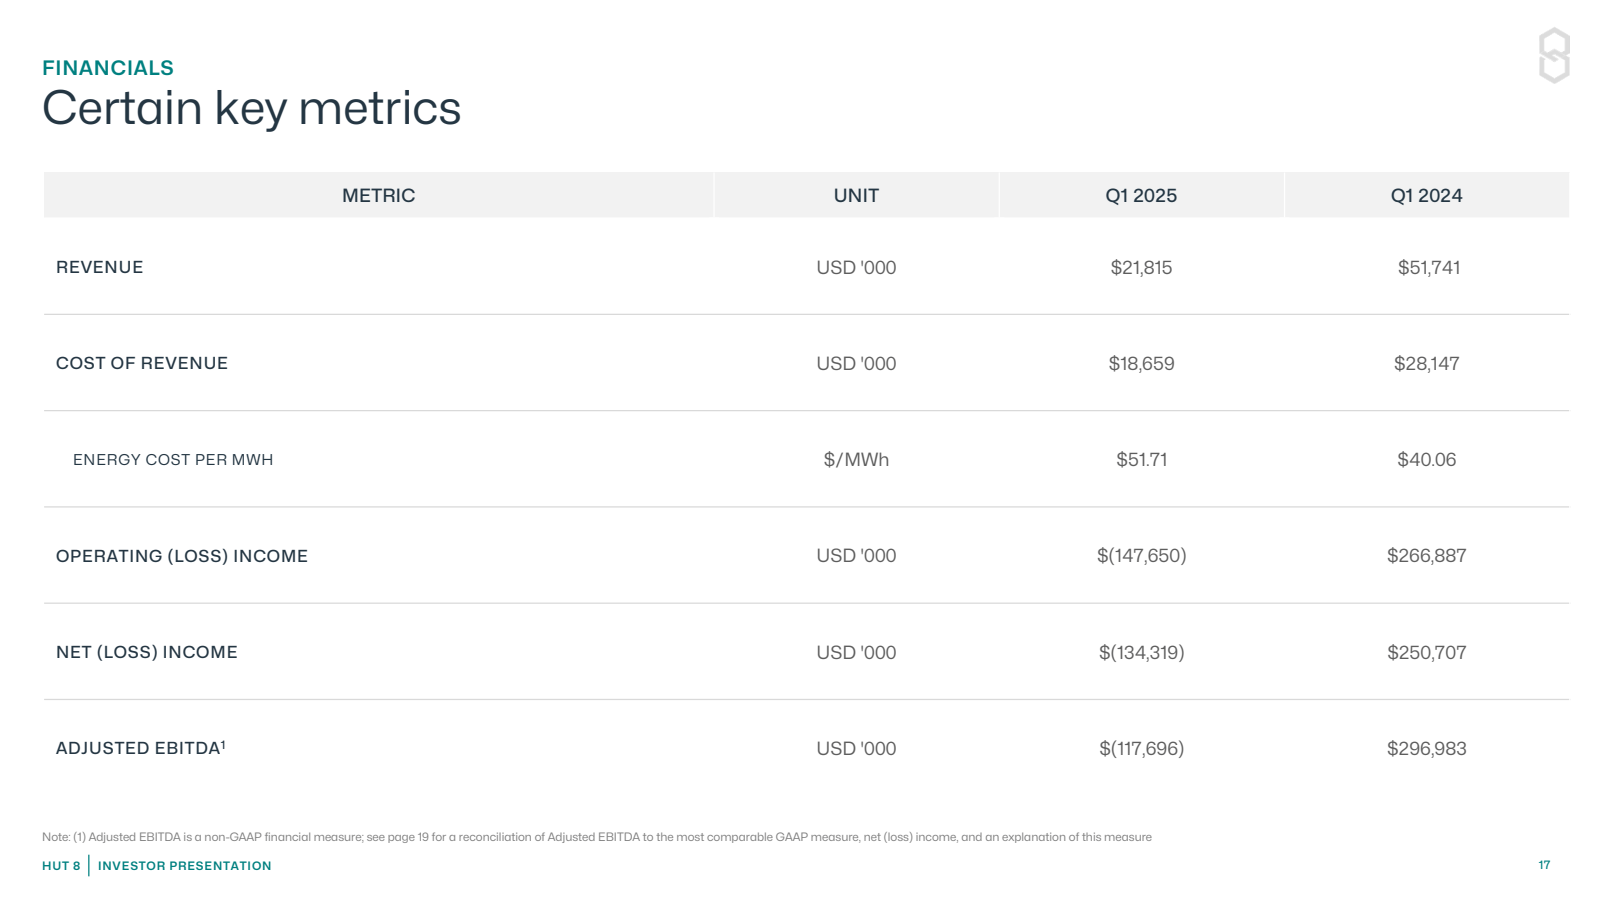This screenshot has width=1600, height=900.
Task: Select Adjusted EBITDA value $296,983
Action: (x=1427, y=748)
